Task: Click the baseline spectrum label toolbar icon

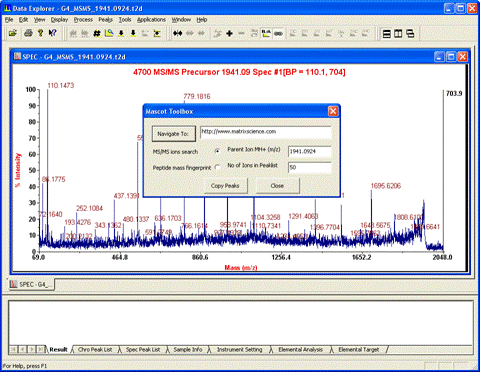Action: (266, 33)
